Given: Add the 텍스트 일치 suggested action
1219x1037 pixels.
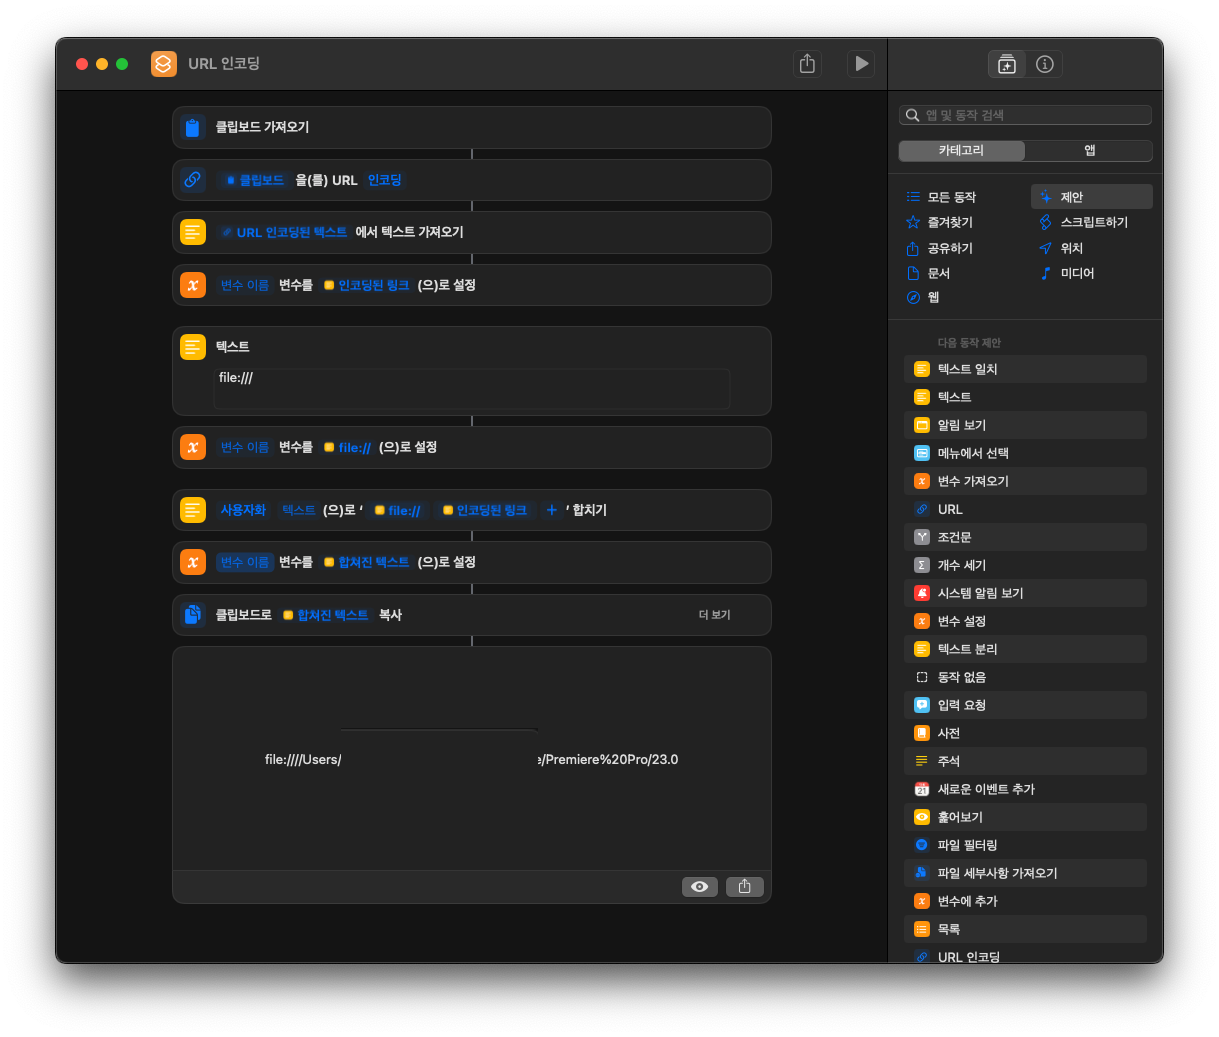Looking at the screenshot, I should click(x=1025, y=369).
